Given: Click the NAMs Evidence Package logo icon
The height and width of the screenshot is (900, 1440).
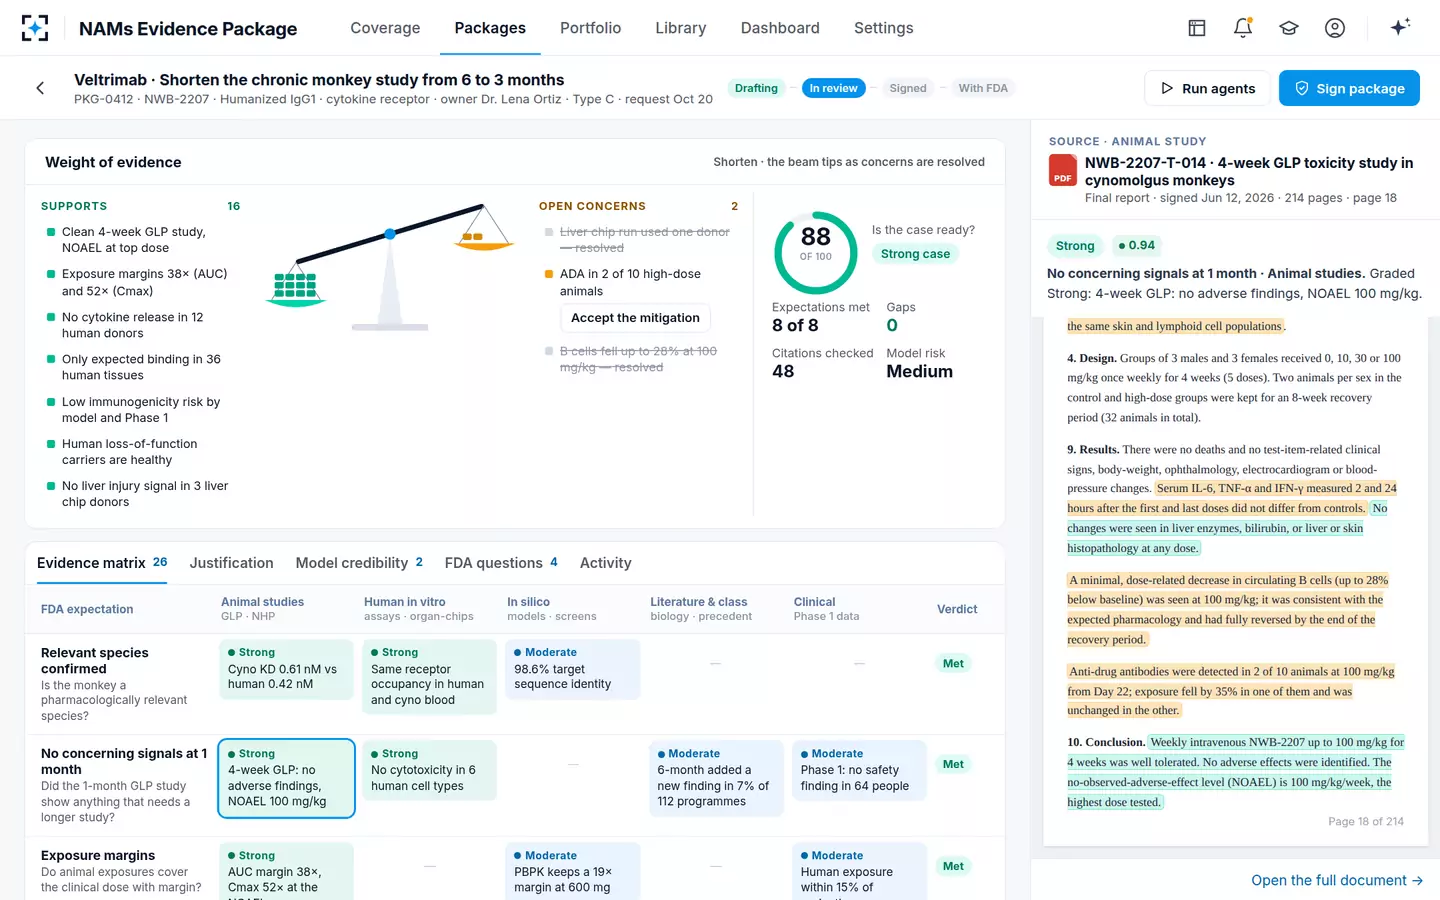Looking at the screenshot, I should click(x=35, y=28).
